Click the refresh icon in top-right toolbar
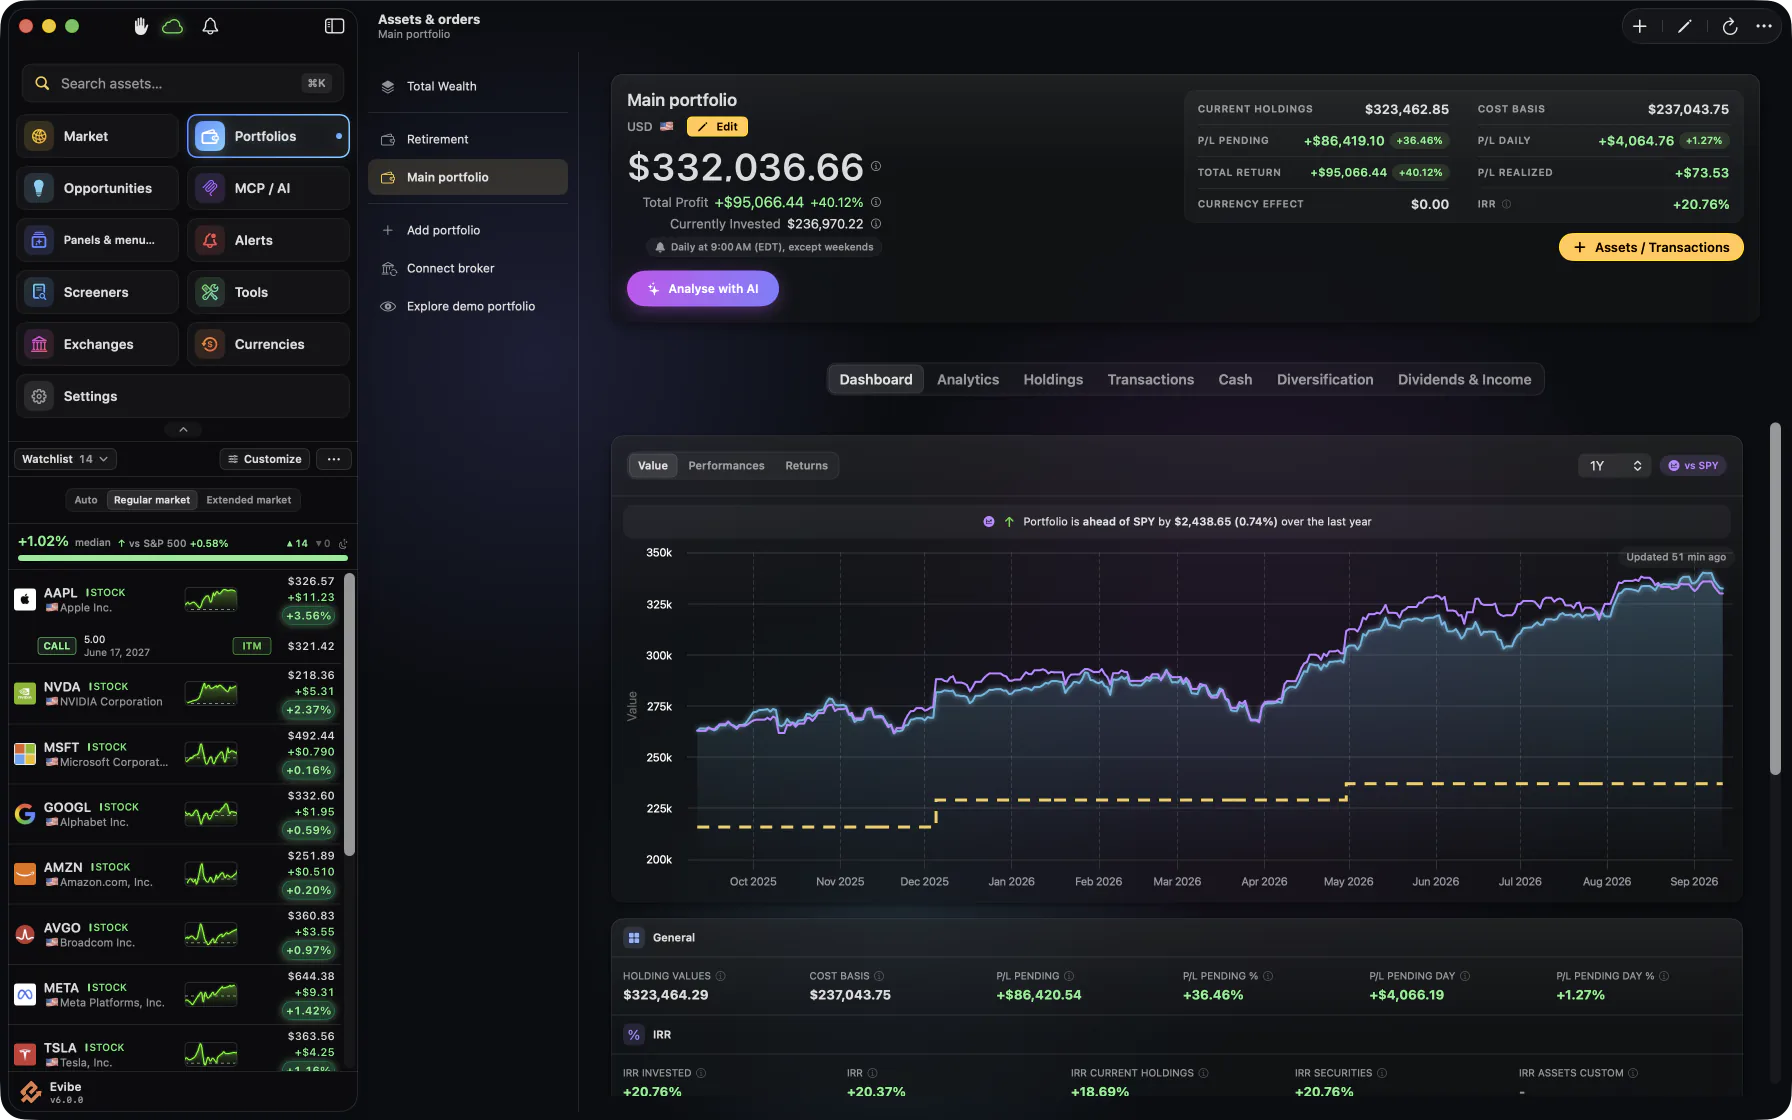This screenshot has height=1120, width=1792. (x=1730, y=27)
